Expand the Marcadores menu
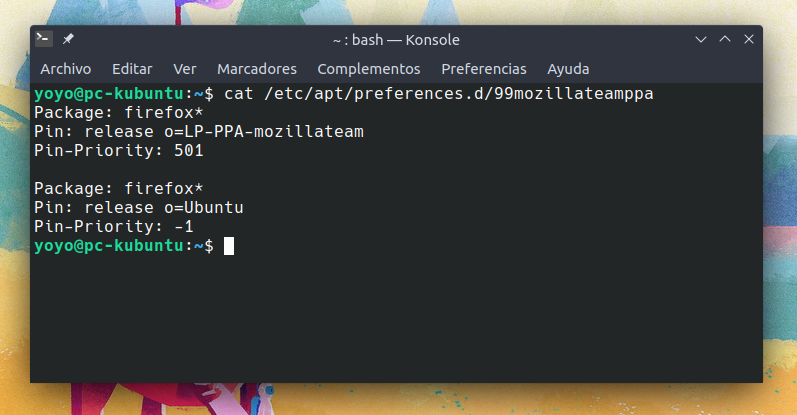This screenshot has width=797, height=415. coord(257,69)
